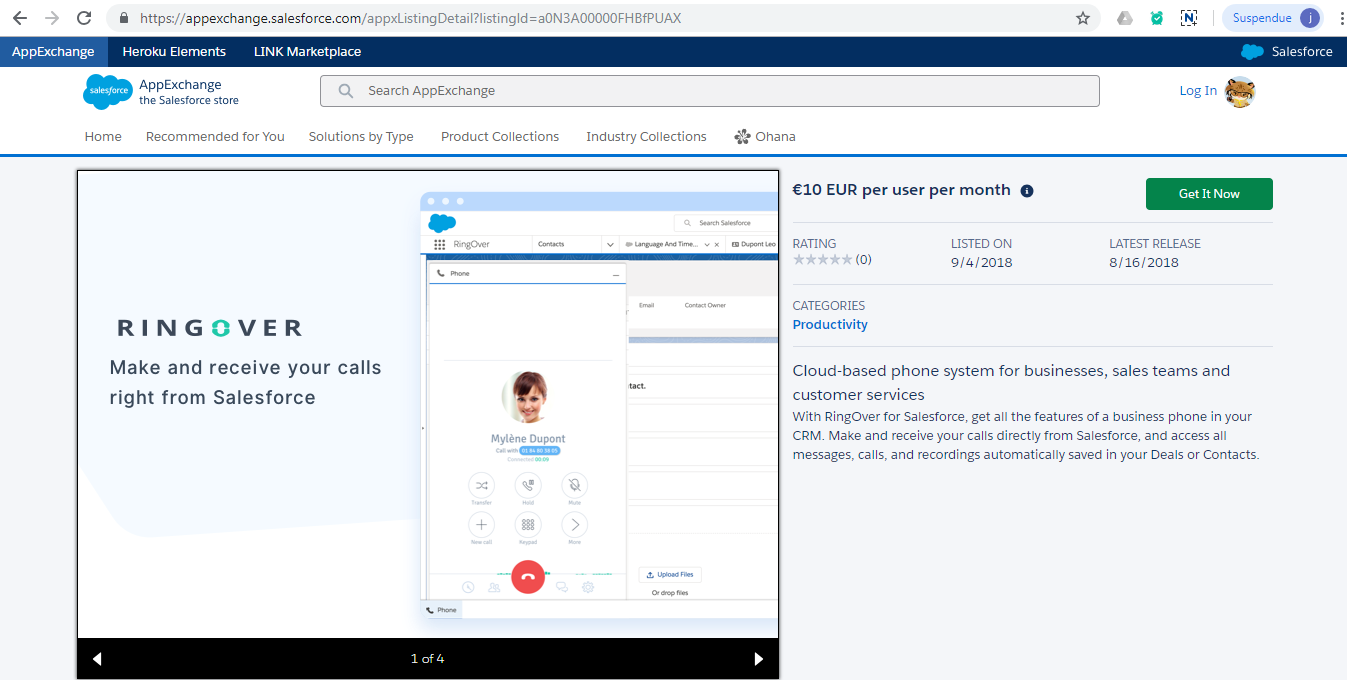
Task: Click the AppExchange the Salesforce store title
Action: (189, 92)
